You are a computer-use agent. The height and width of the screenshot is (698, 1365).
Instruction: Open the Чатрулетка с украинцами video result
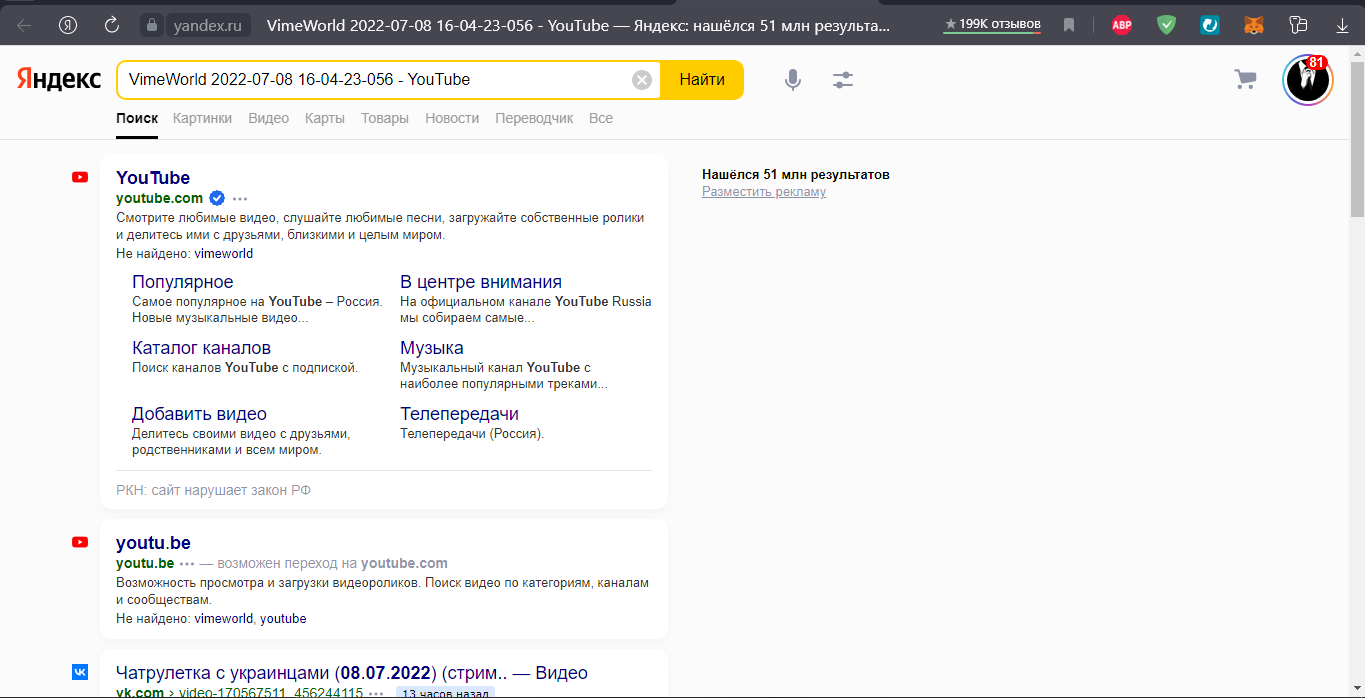pos(352,673)
